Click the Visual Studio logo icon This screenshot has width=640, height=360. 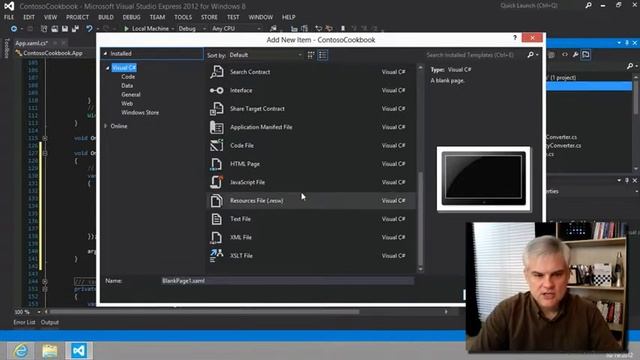(x=9, y=6)
